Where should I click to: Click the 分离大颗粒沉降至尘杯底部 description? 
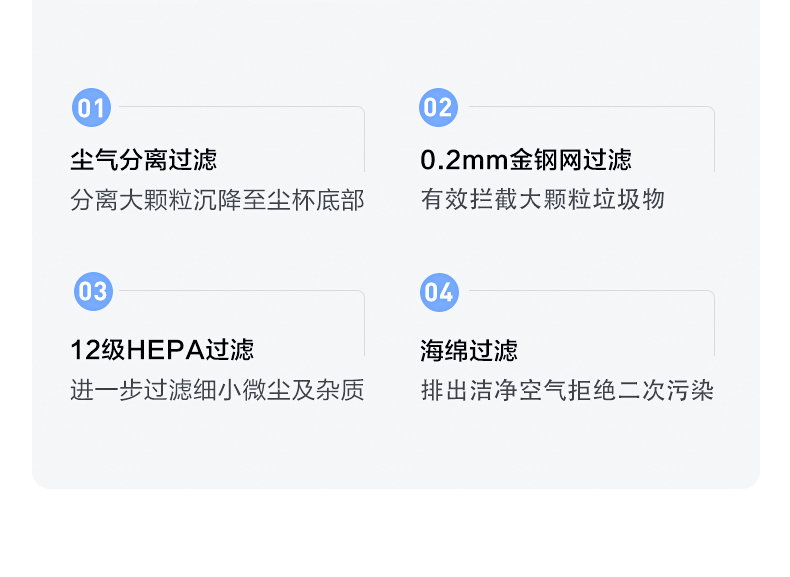[217, 200]
